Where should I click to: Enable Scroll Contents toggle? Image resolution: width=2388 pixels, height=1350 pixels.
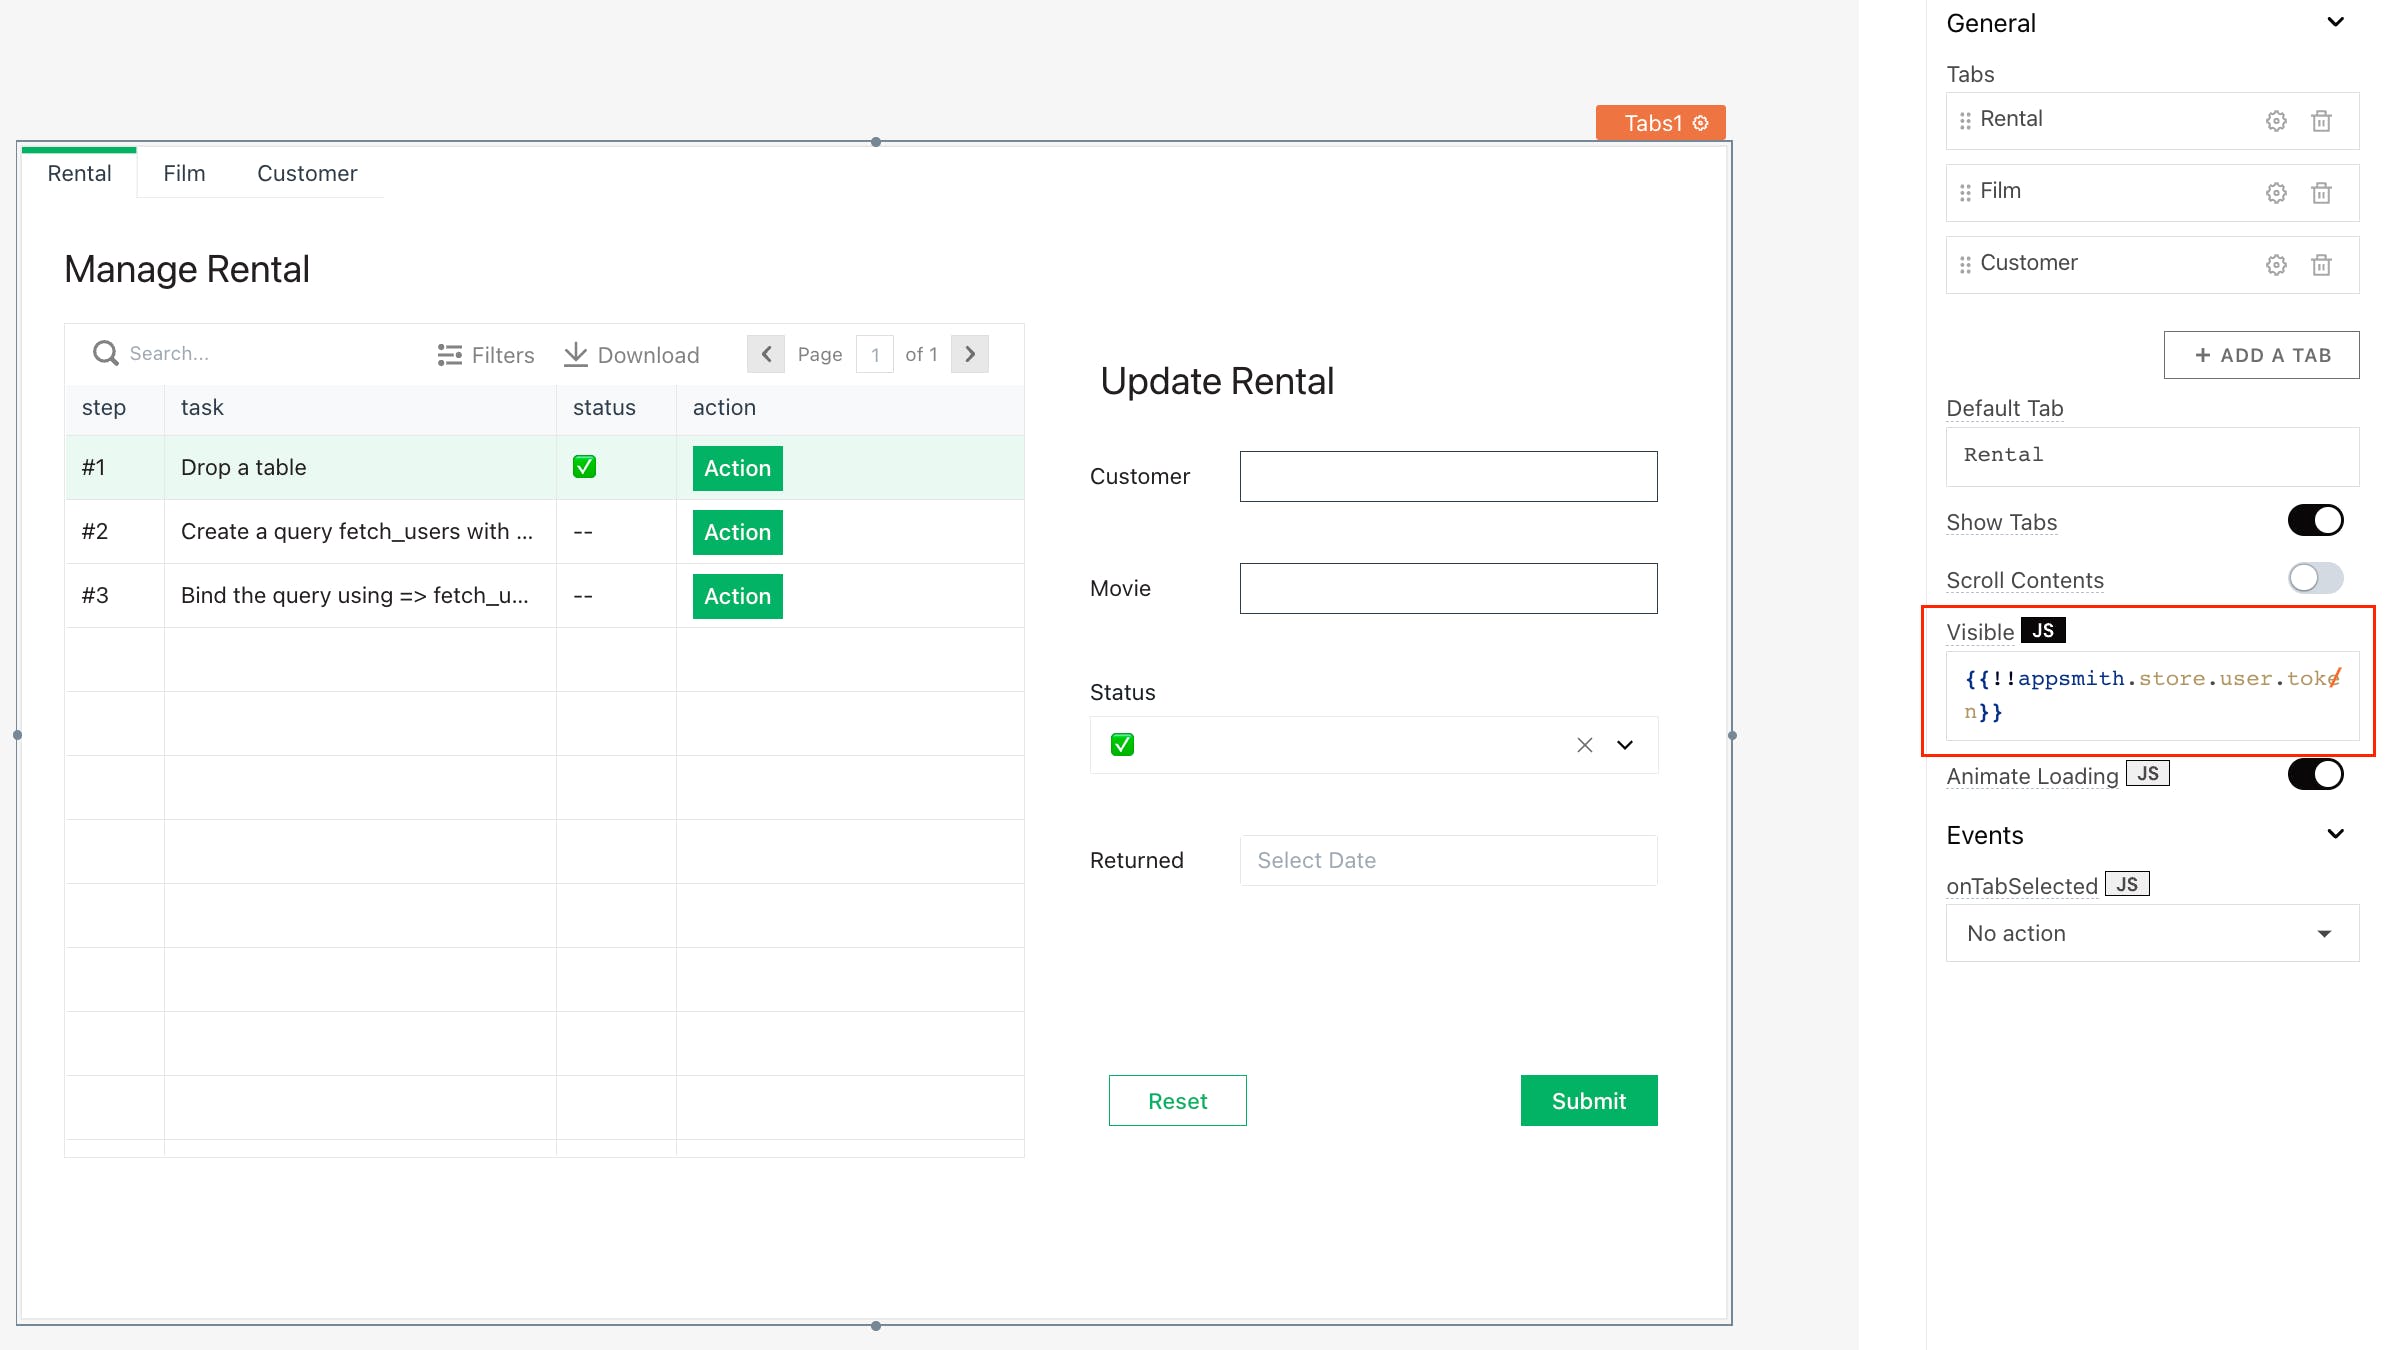[x=2315, y=578]
